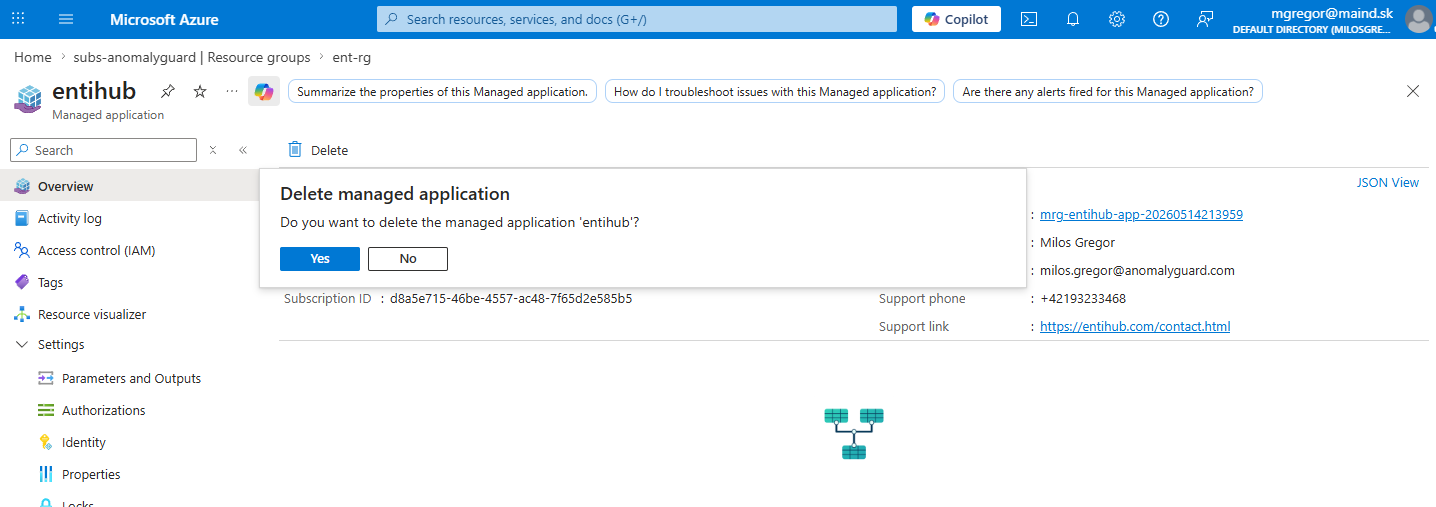1436x507 pixels.
Task: Focus the sidebar menu Search field
Action: tap(103, 150)
